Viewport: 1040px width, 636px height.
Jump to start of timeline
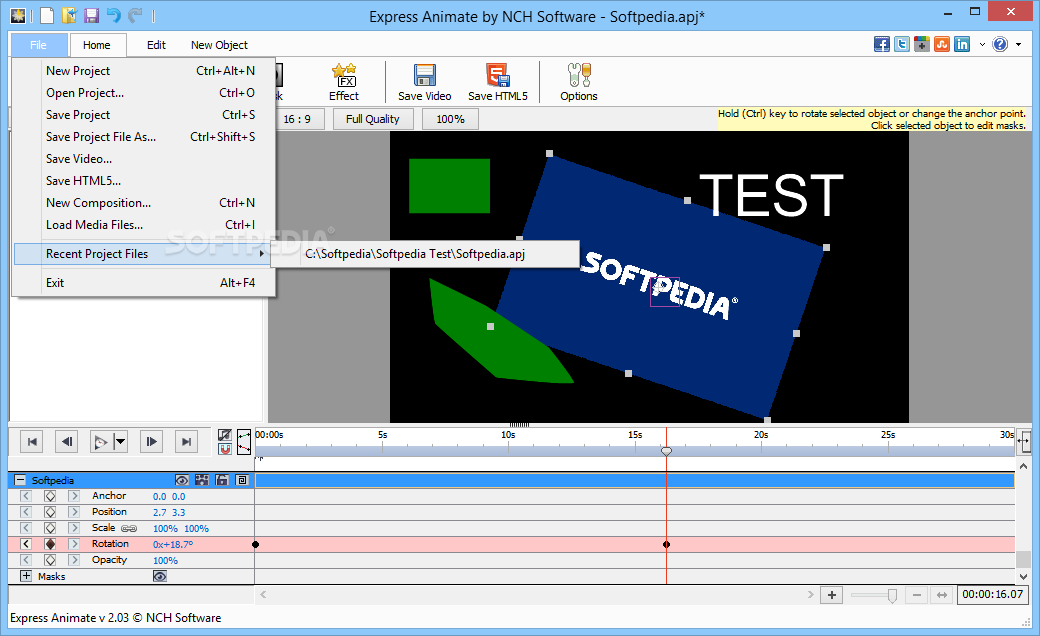point(32,442)
